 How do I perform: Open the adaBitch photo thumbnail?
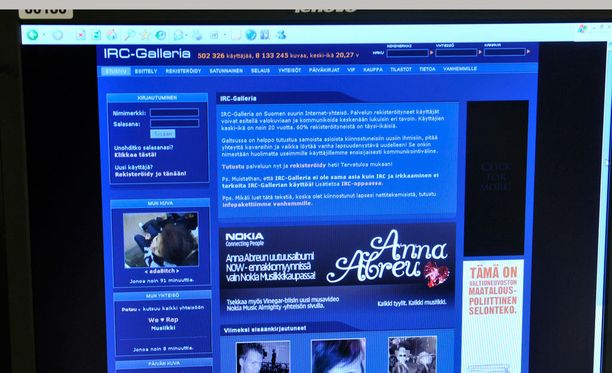(x=161, y=240)
